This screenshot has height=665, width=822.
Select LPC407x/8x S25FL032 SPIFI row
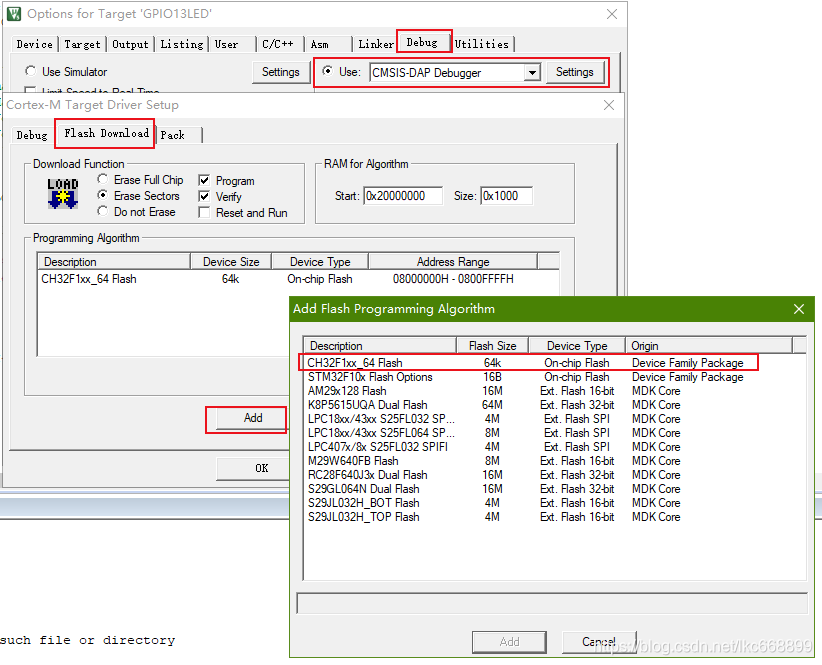[555, 447]
